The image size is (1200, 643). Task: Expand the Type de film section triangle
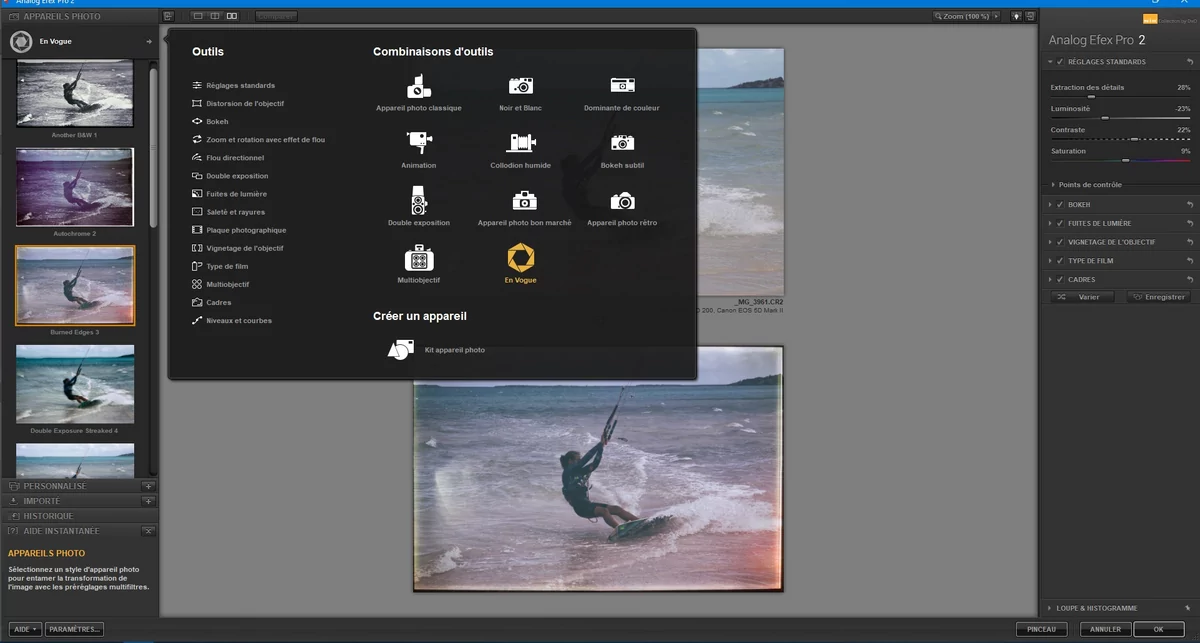coord(1050,261)
